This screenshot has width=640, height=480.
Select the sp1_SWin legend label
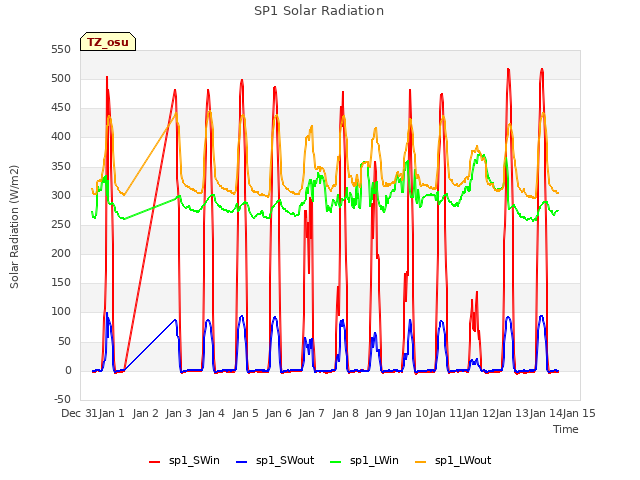194,460
